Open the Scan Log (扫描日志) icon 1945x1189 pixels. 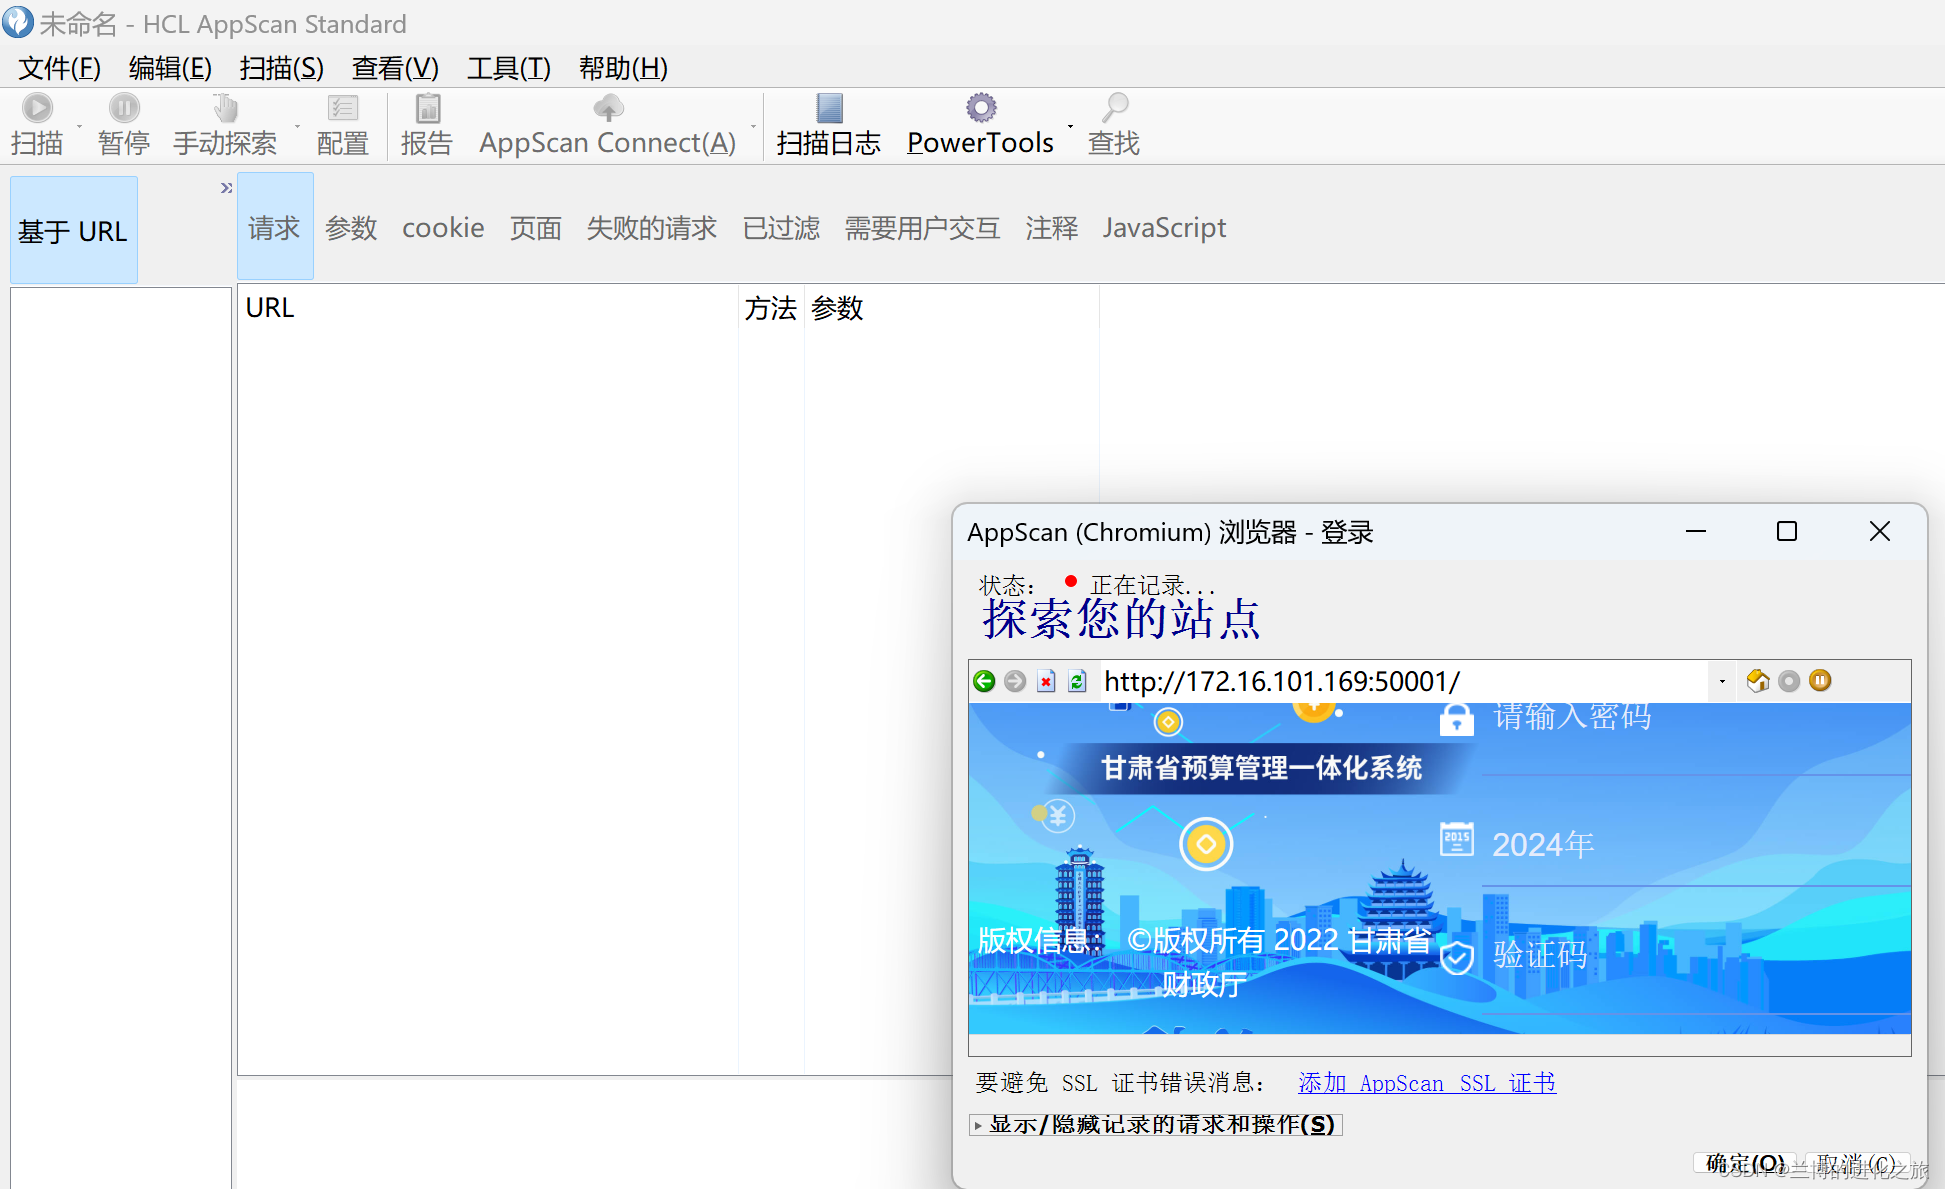(x=829, y=108)
